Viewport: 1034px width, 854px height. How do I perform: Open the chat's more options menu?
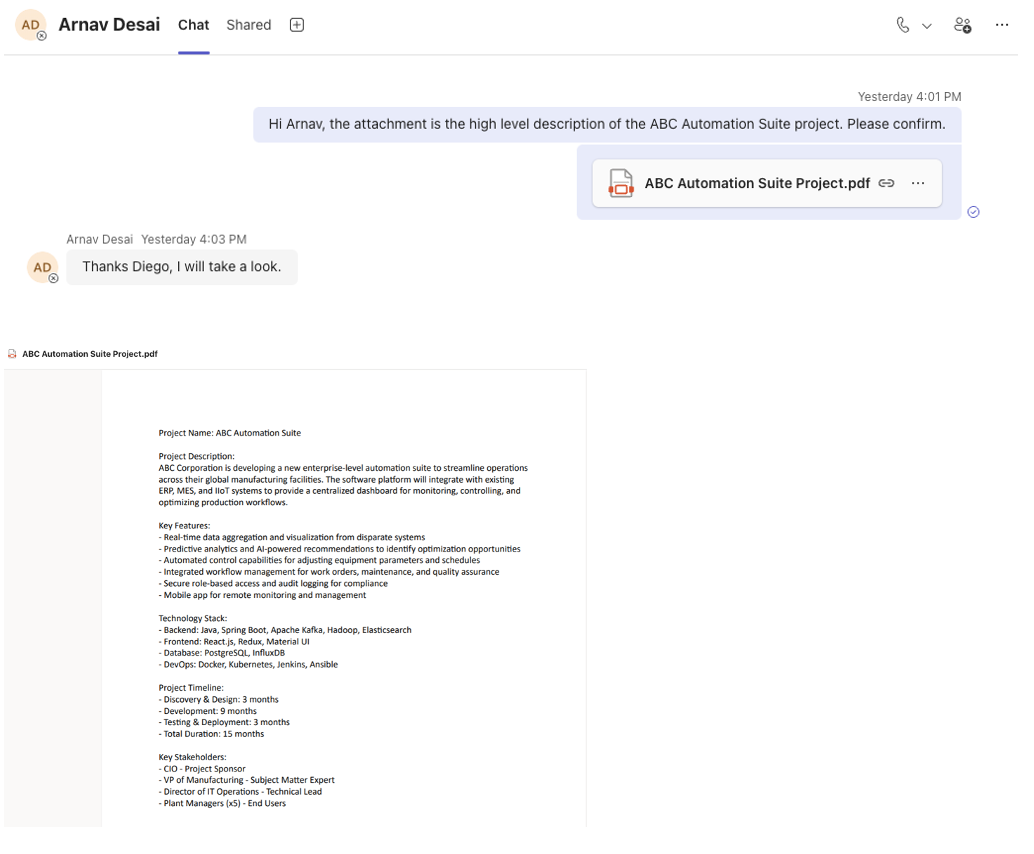[1002, 25]
